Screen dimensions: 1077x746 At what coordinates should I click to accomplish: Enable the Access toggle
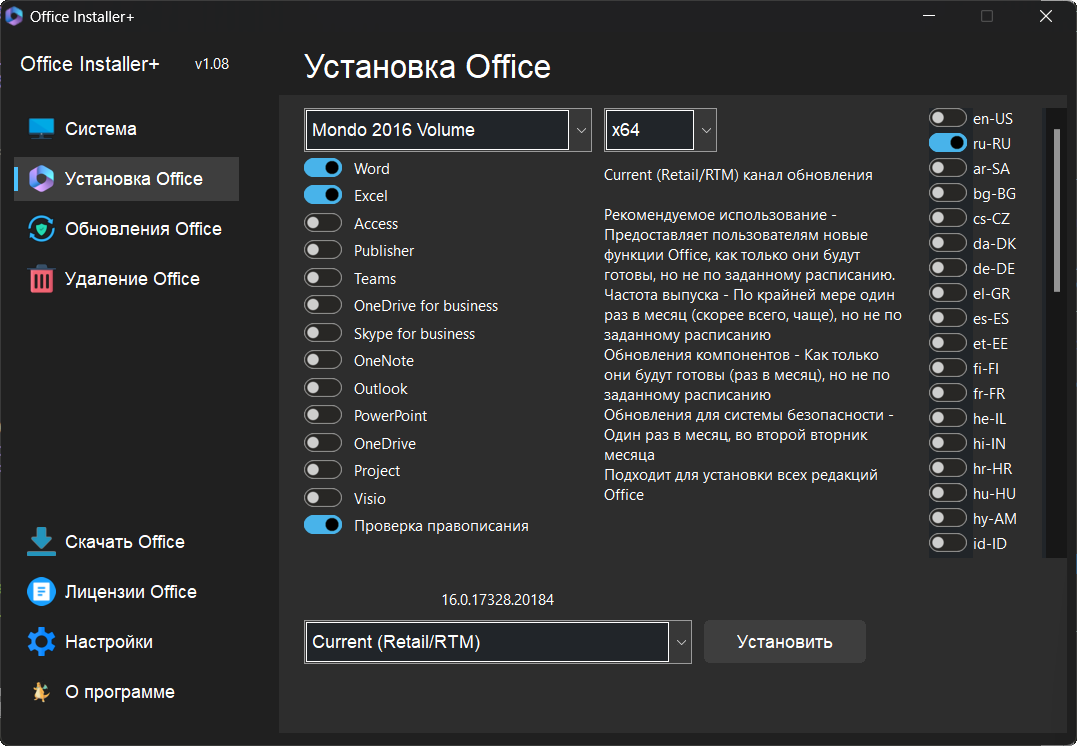323,222
